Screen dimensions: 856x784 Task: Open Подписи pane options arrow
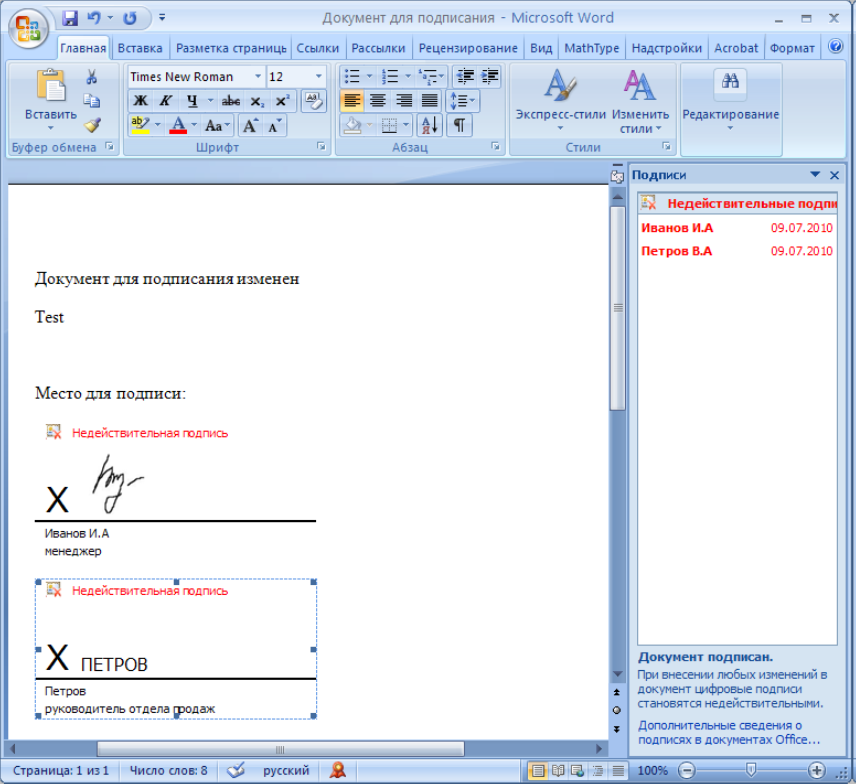[x=815, y=175]
